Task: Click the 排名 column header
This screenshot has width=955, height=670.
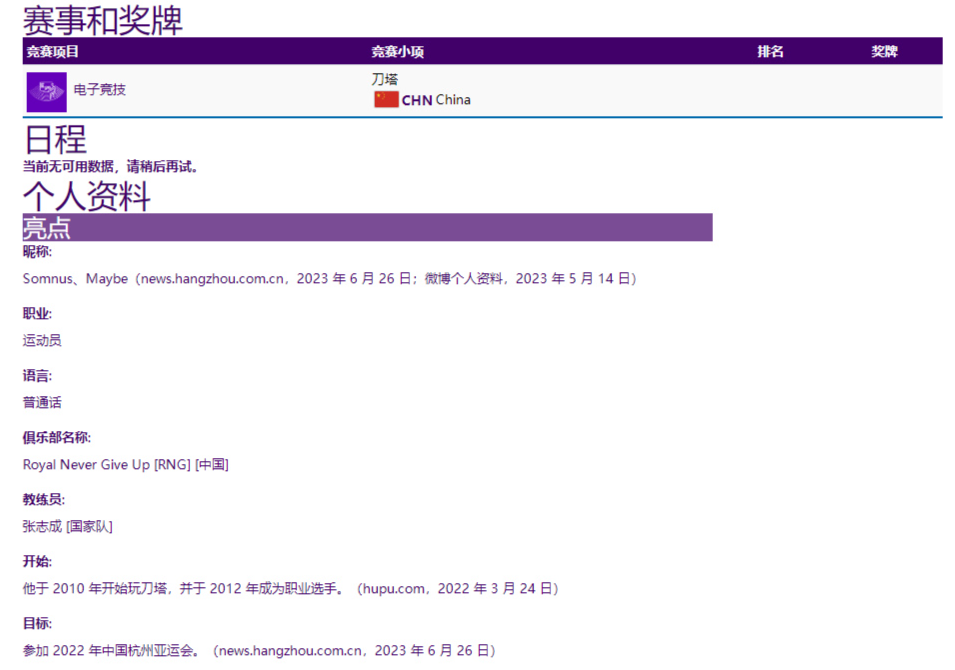Action: 770,52
